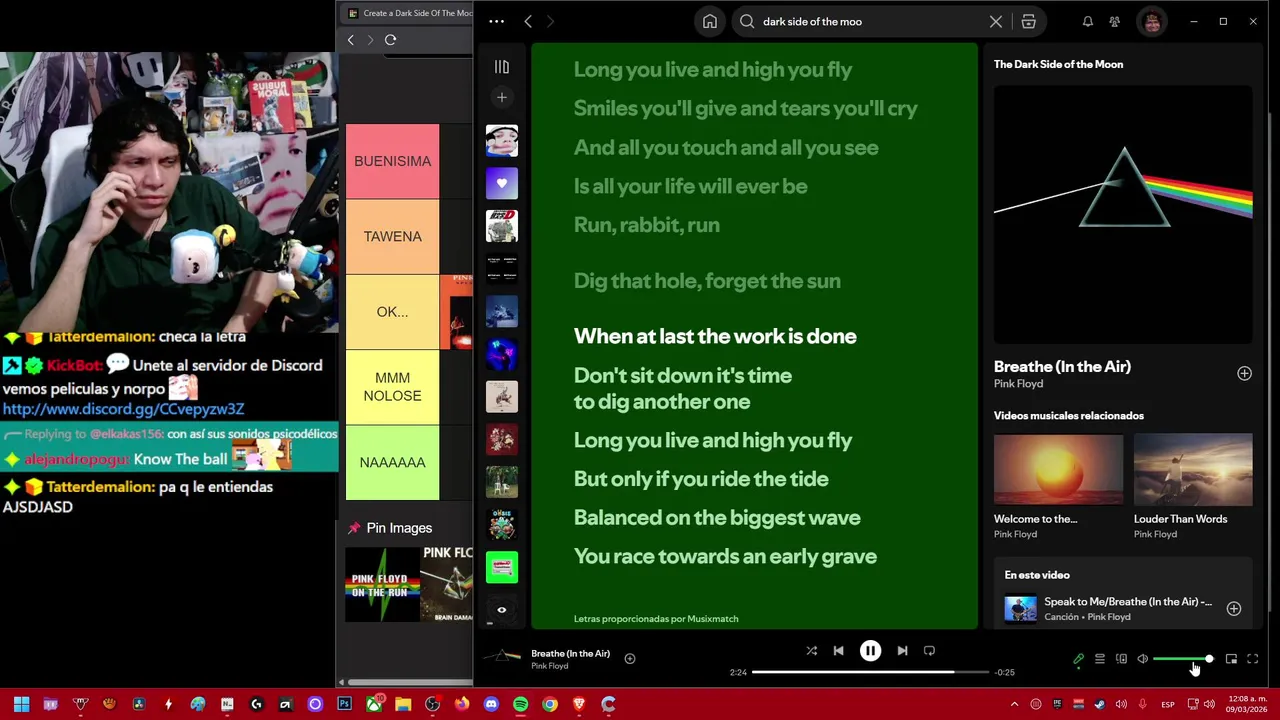Pause the playing song
Screen dimensions: 1280x720
click(871, 651)
